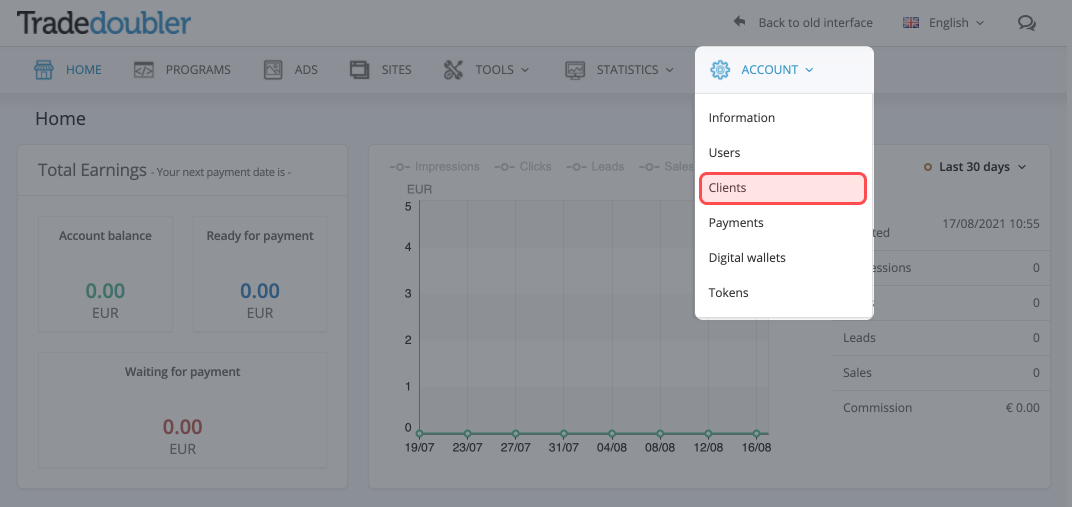Open Digital wallets menu entry
Screen dimensions: 1072x507
click(x=747, y=258)
